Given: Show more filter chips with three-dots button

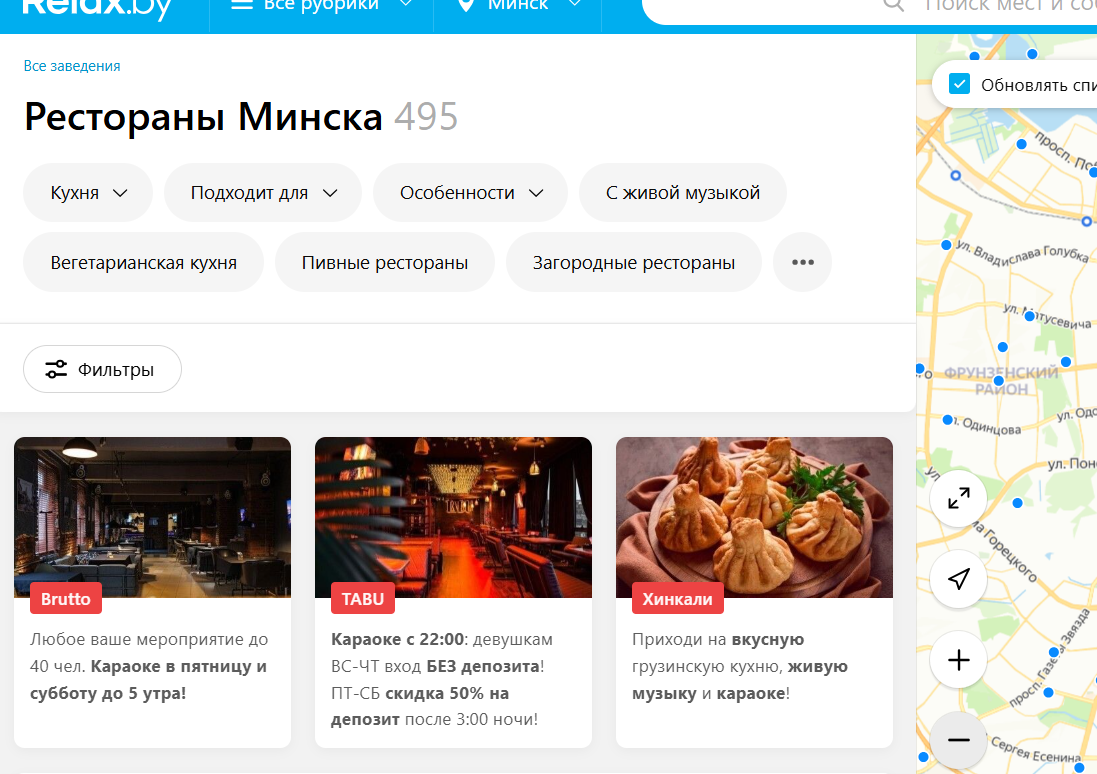Looking at the screenshot, I should (802, 262).
